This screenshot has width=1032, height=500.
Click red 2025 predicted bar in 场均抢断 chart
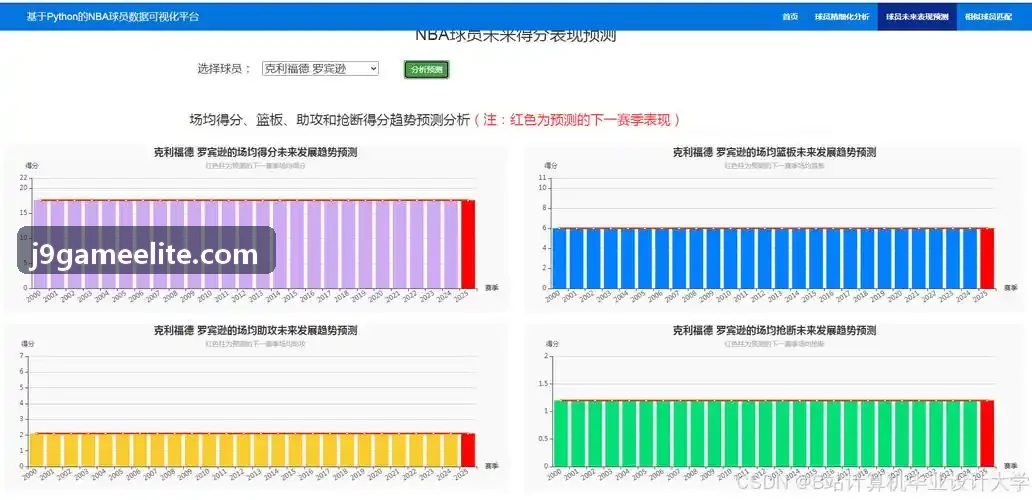(x=987, y=434)
